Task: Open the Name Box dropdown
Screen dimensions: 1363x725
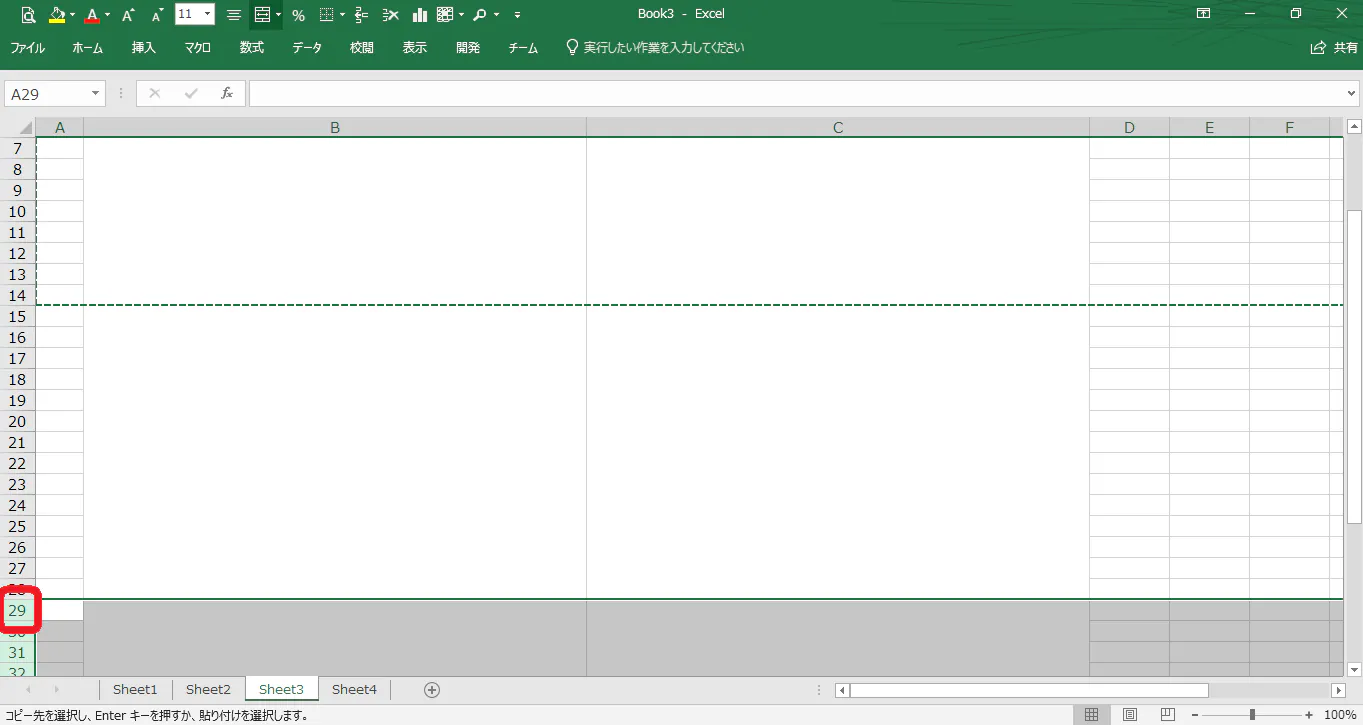Action: point(96,94)
